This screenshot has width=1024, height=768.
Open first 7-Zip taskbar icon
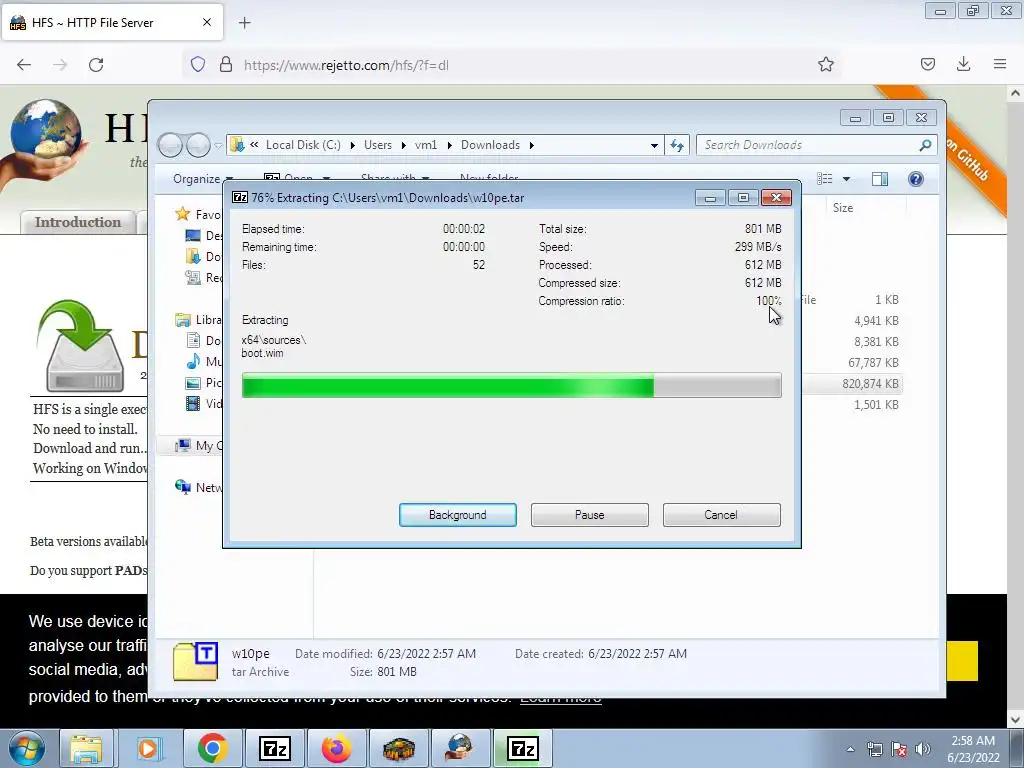pyautogui.click(x=274, y=748)
